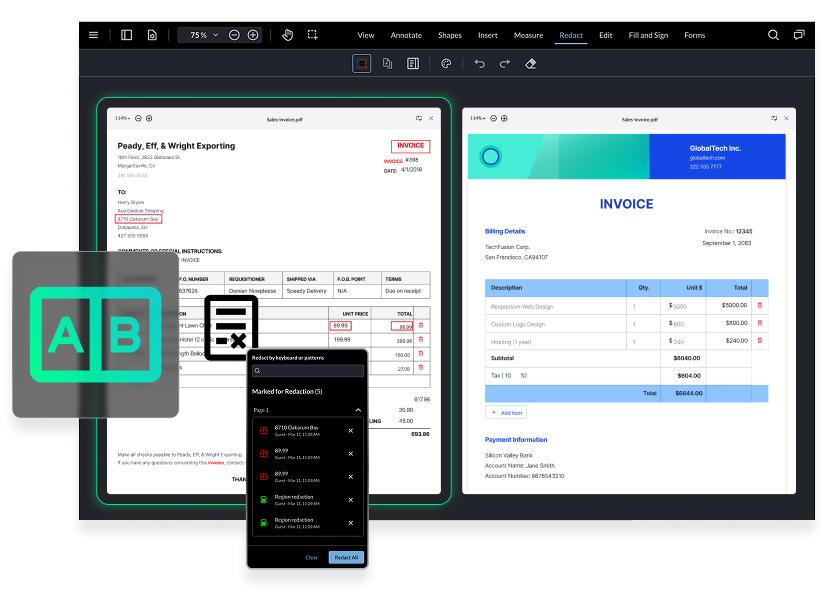Select the eraser tool
Screen dimensions: 829x594
(531, 64)
